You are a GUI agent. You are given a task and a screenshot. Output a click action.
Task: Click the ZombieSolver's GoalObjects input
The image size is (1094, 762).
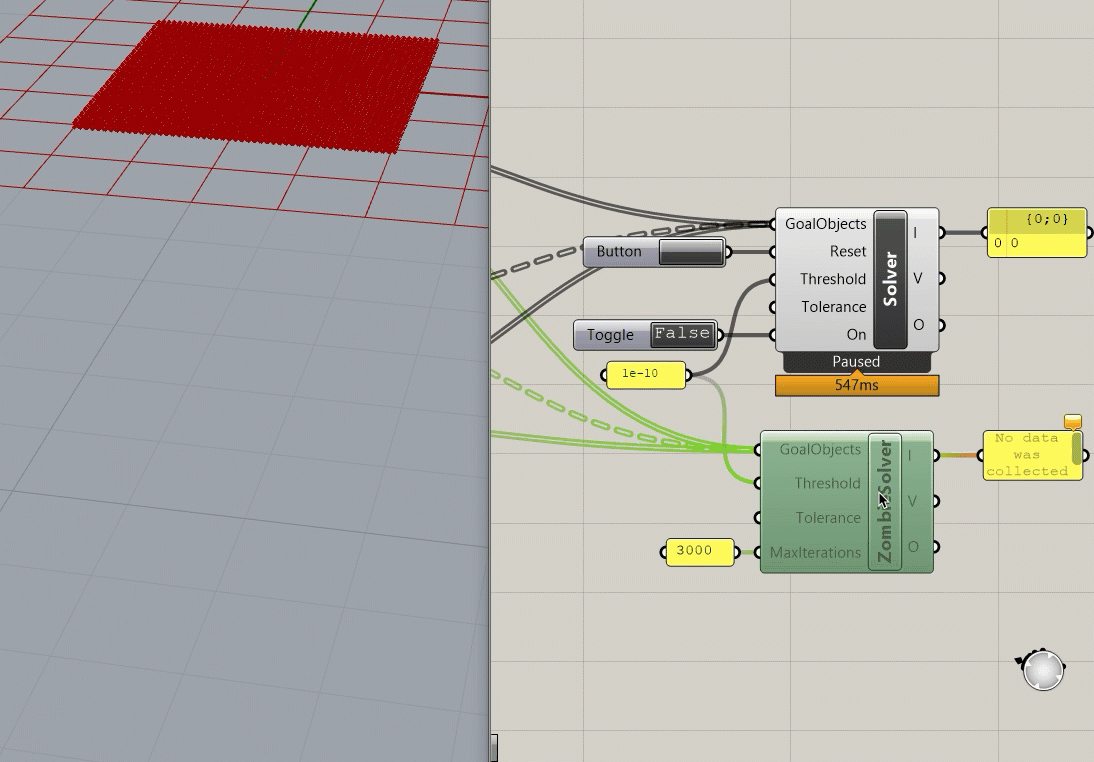pyautogui.click(x=820, y=450)
